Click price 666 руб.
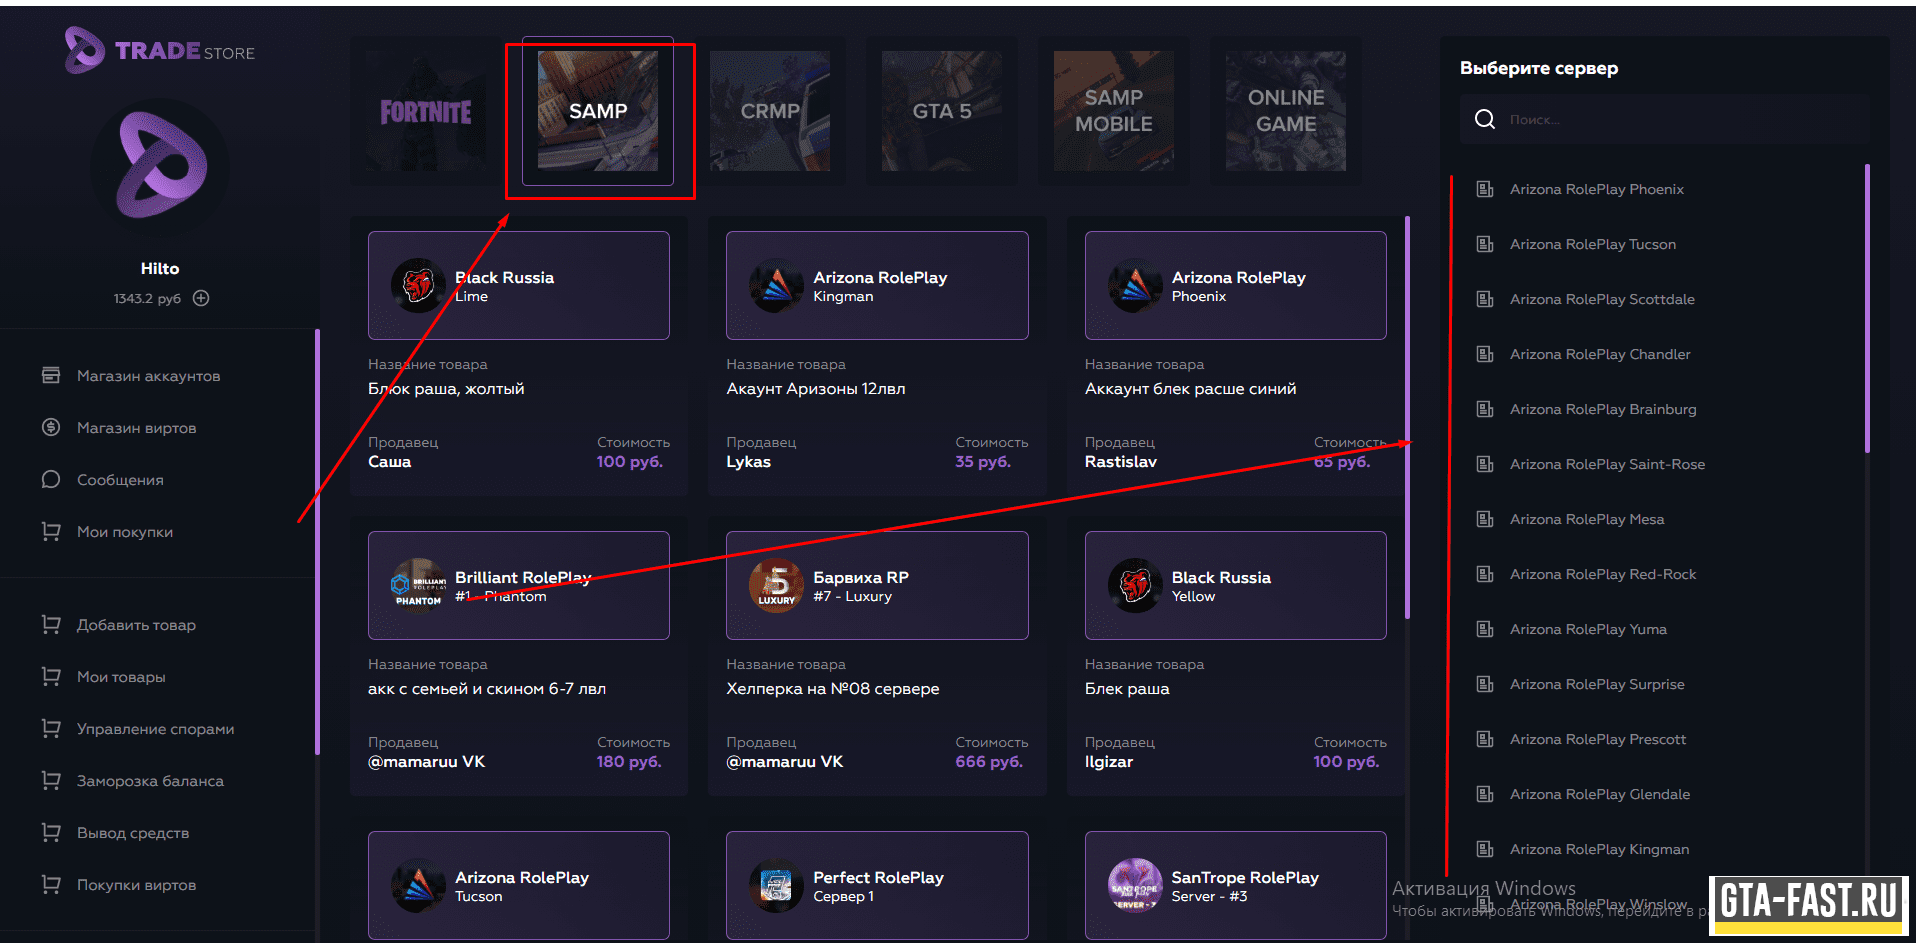The image size is (1916, 943). 989,762
